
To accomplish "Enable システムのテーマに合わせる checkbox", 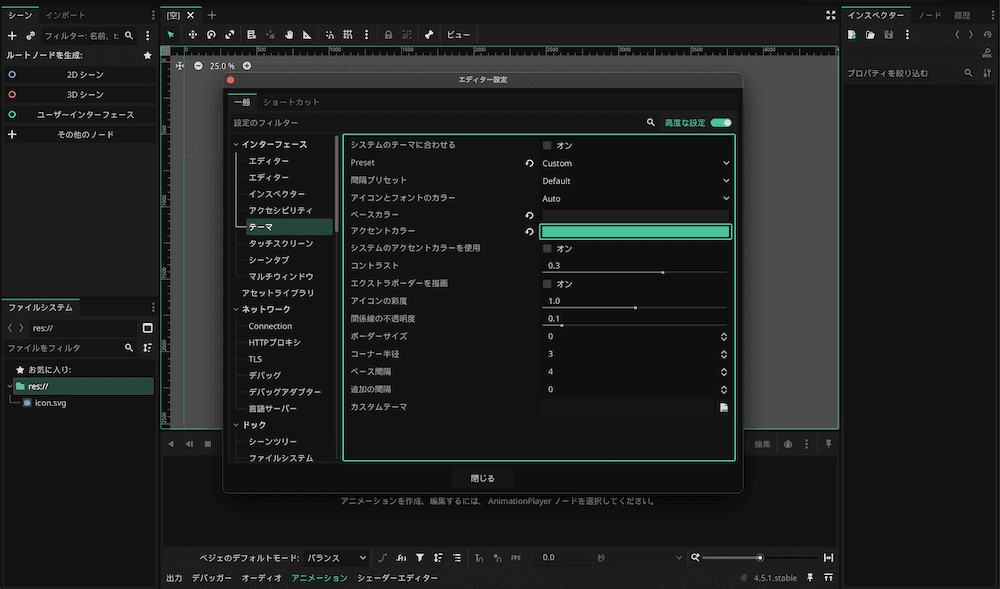I will pyautogui.click(x=548, y=144).
